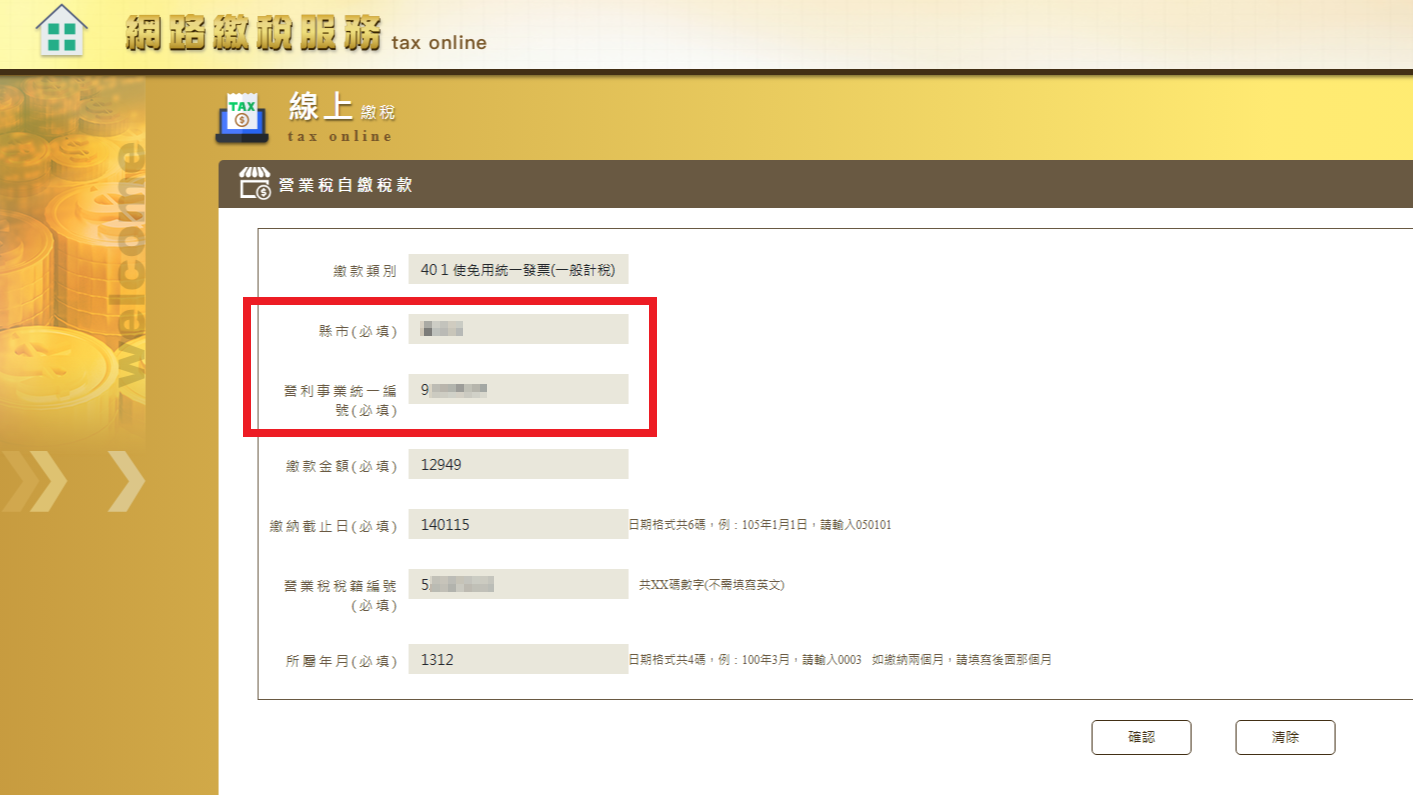This screenshot has width=1413, height=795.
Task: Focus the 營利事業統一編號 input field
Action: pyautogui.click(x=518, y=389)
